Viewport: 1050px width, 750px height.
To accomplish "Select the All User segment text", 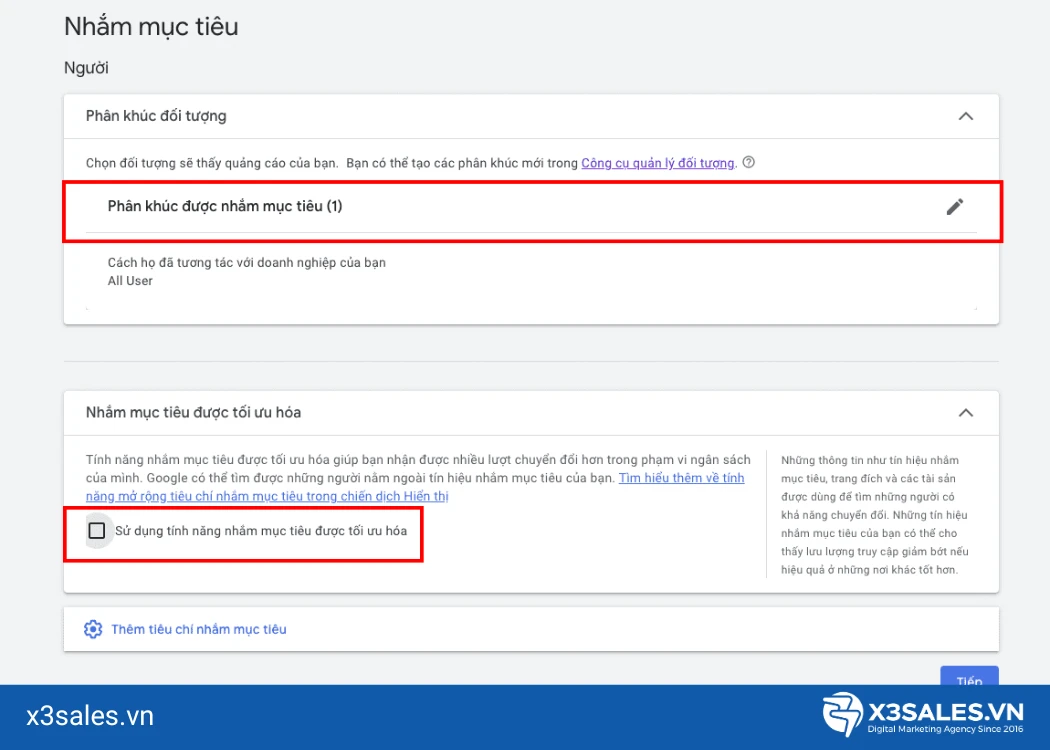I will coord(130,281).
